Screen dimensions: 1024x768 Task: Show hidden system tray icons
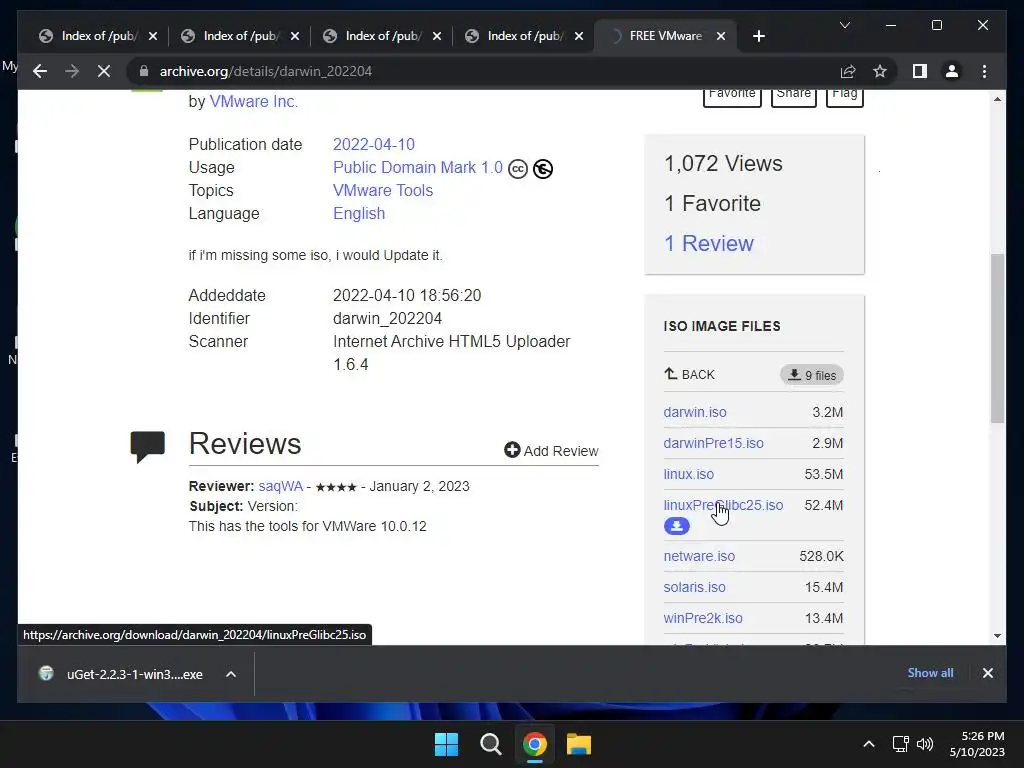[869, 744]
